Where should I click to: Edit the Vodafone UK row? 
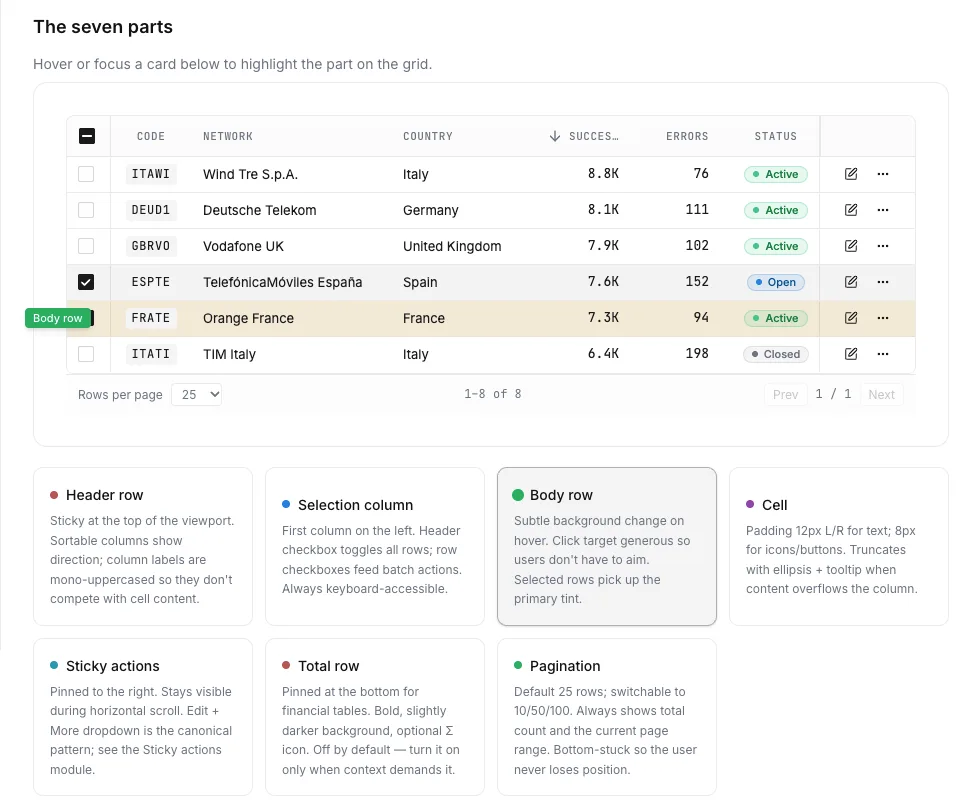pos(851,246)
